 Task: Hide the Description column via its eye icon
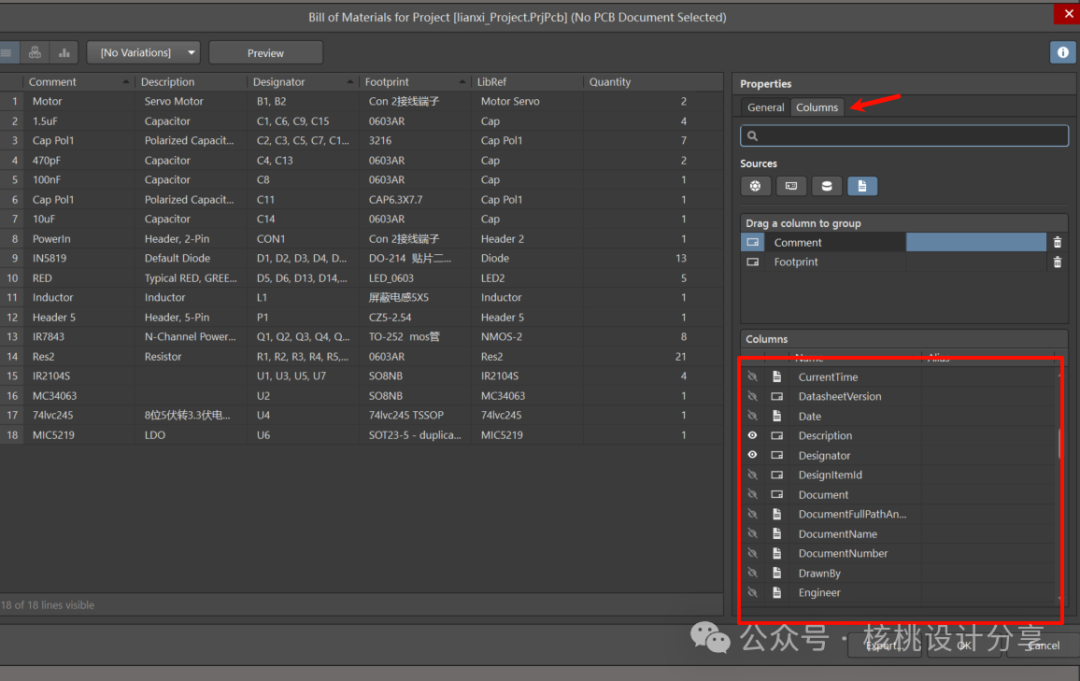tap(752, 436)
